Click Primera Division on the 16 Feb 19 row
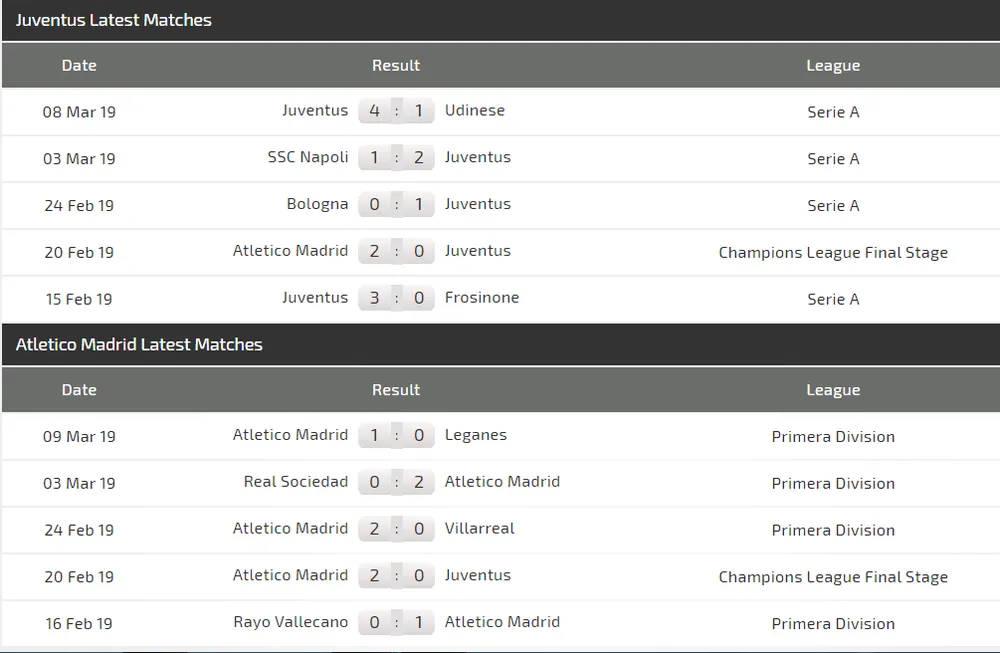The image size is (1000, 653). point(833,623)
